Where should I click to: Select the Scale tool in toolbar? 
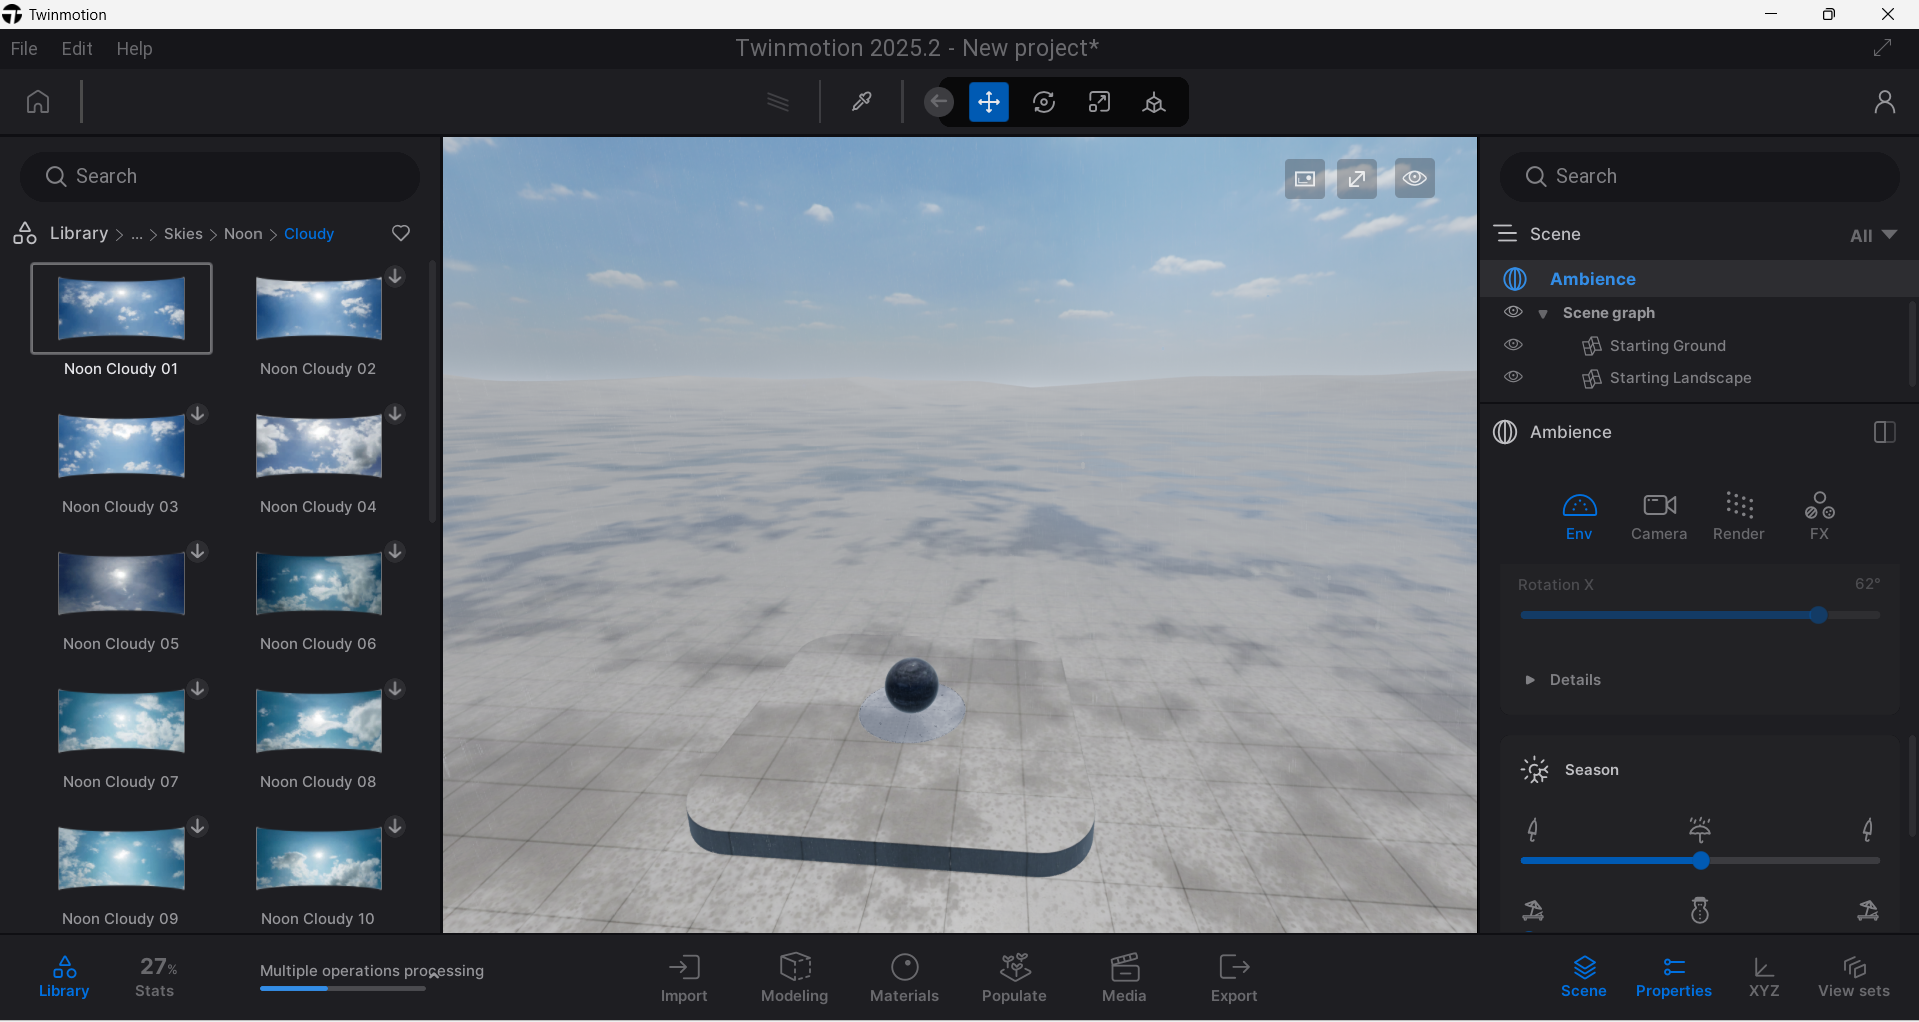click(x=1099, y=102)
